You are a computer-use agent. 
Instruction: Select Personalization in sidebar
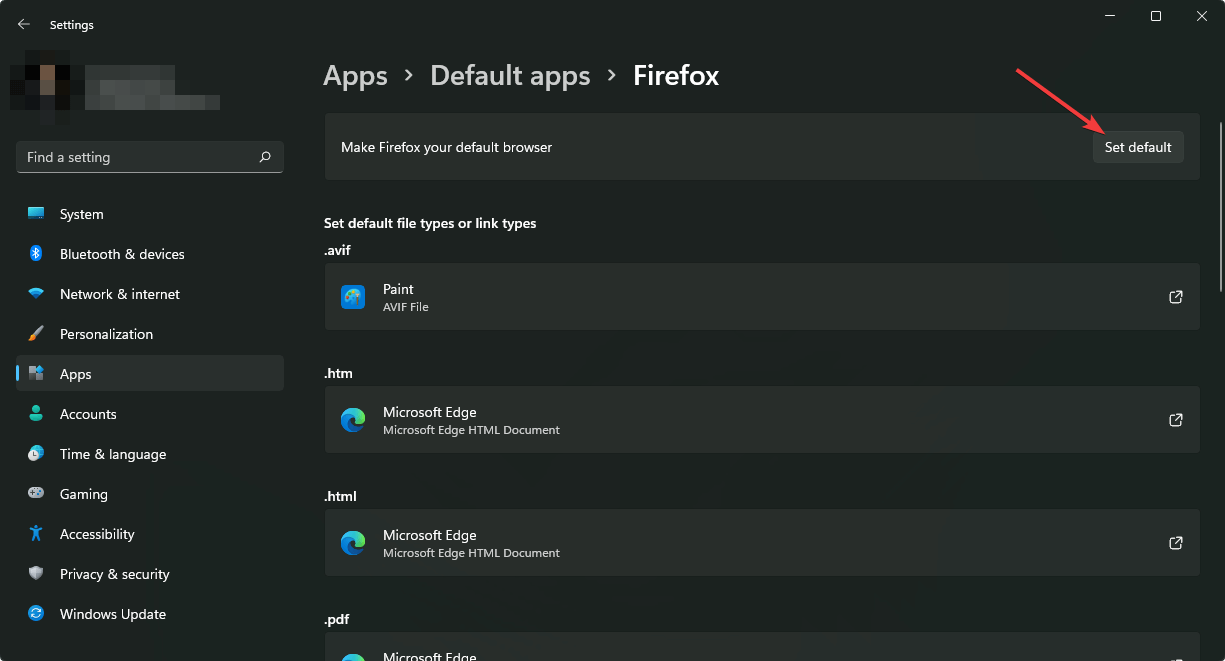pyautogui.click(x=150, y=334)
